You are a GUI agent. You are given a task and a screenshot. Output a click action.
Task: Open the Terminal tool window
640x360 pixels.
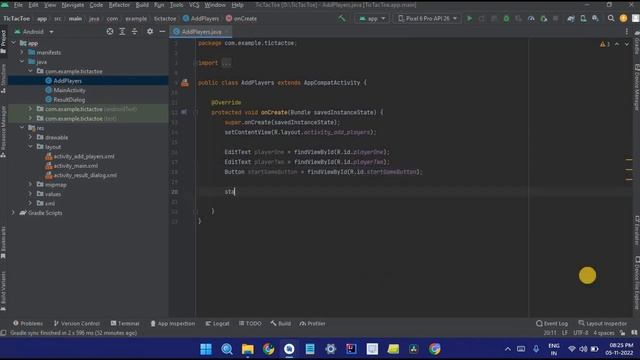pyautogui.click(x=125, y=323)
